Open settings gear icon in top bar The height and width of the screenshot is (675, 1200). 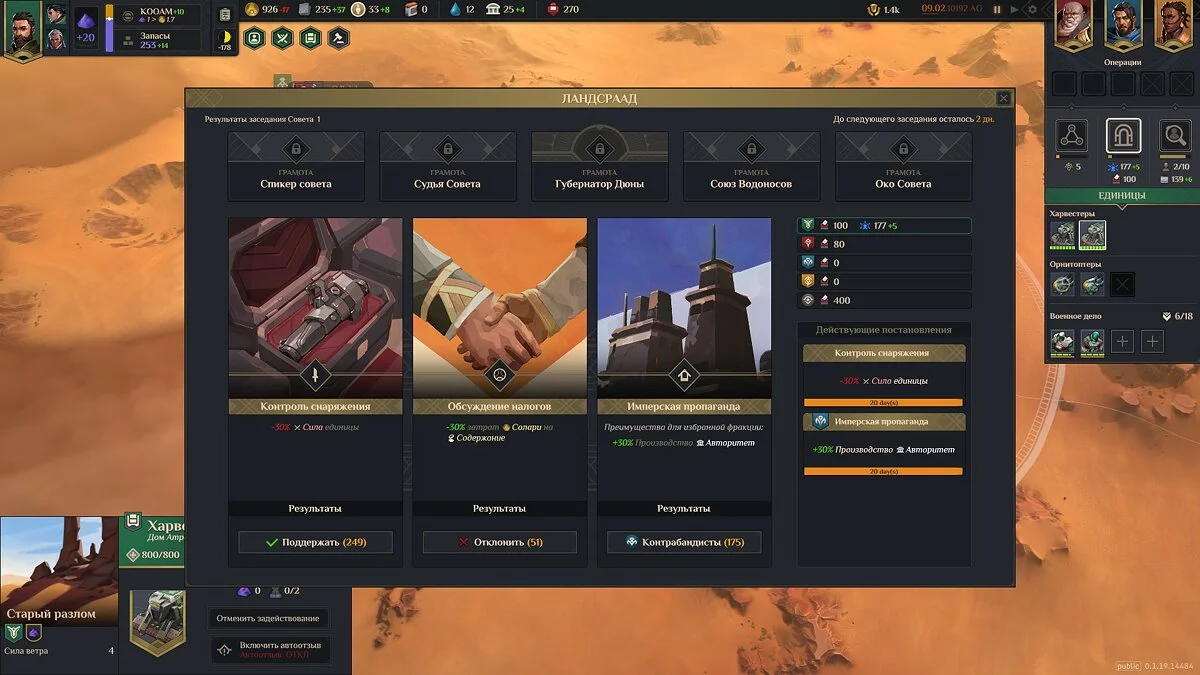(x=1033, y=9)
